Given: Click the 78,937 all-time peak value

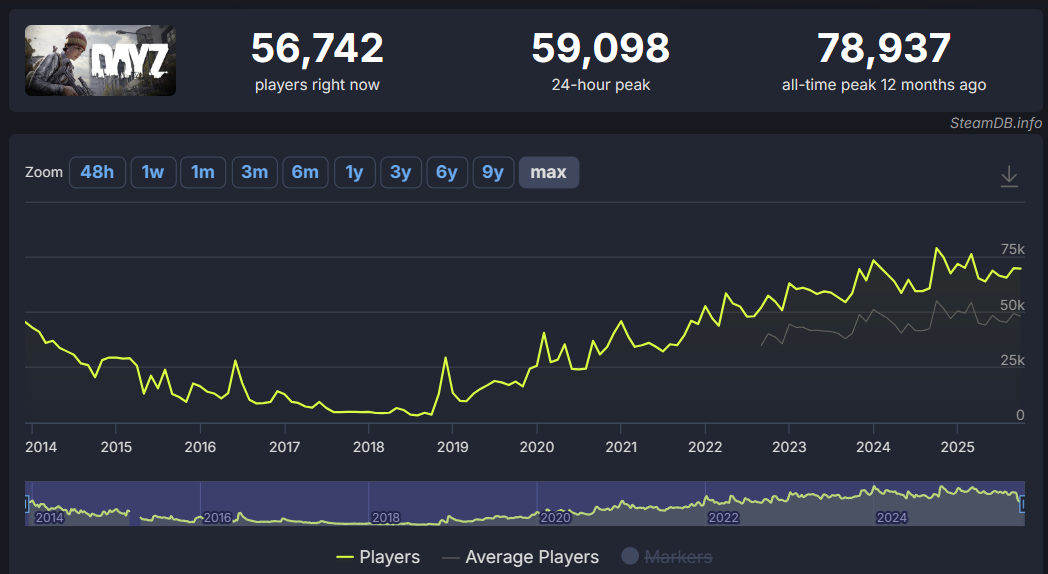Looking at the screenshot, I should pos(884,48).
